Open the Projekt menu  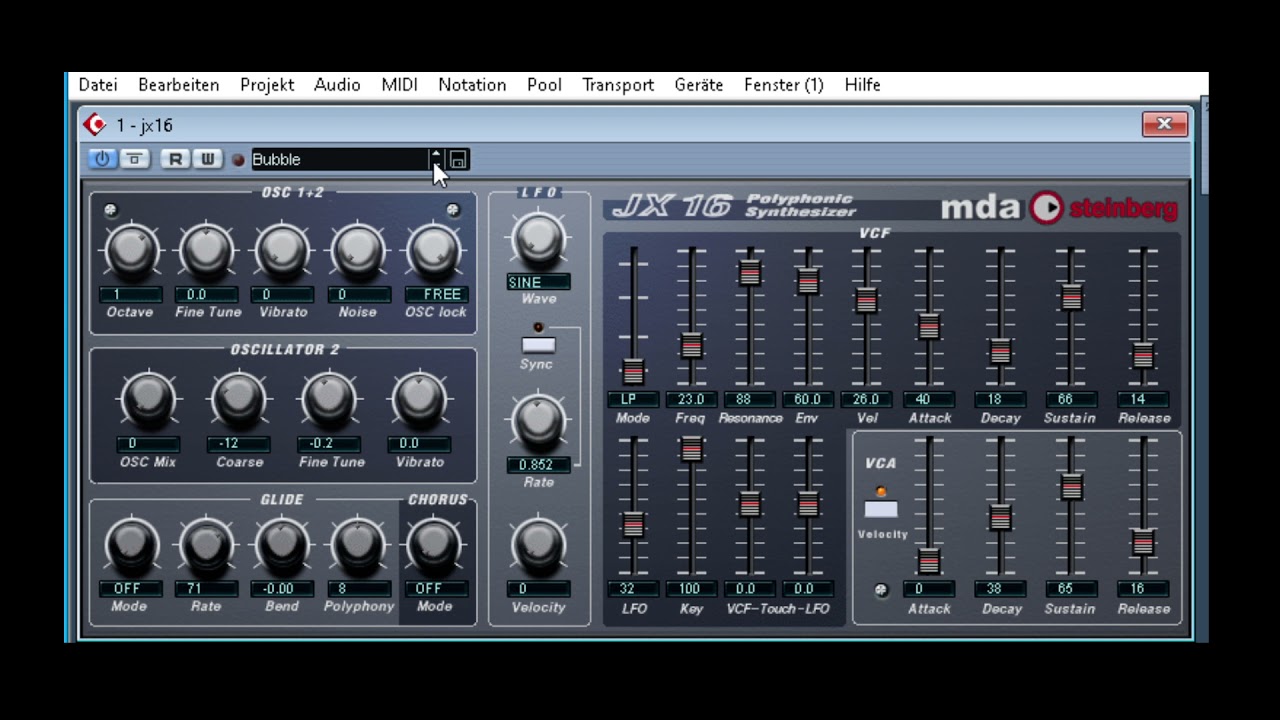[x=267, y=85]
